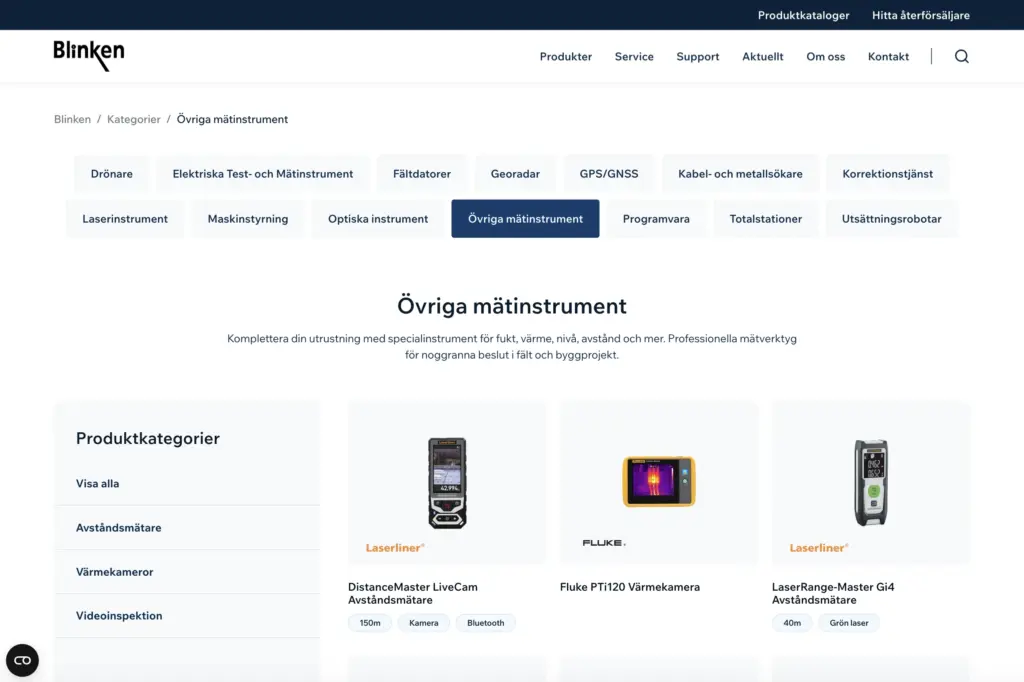Open the Produktkataloger link

click(x=803, y=15)
